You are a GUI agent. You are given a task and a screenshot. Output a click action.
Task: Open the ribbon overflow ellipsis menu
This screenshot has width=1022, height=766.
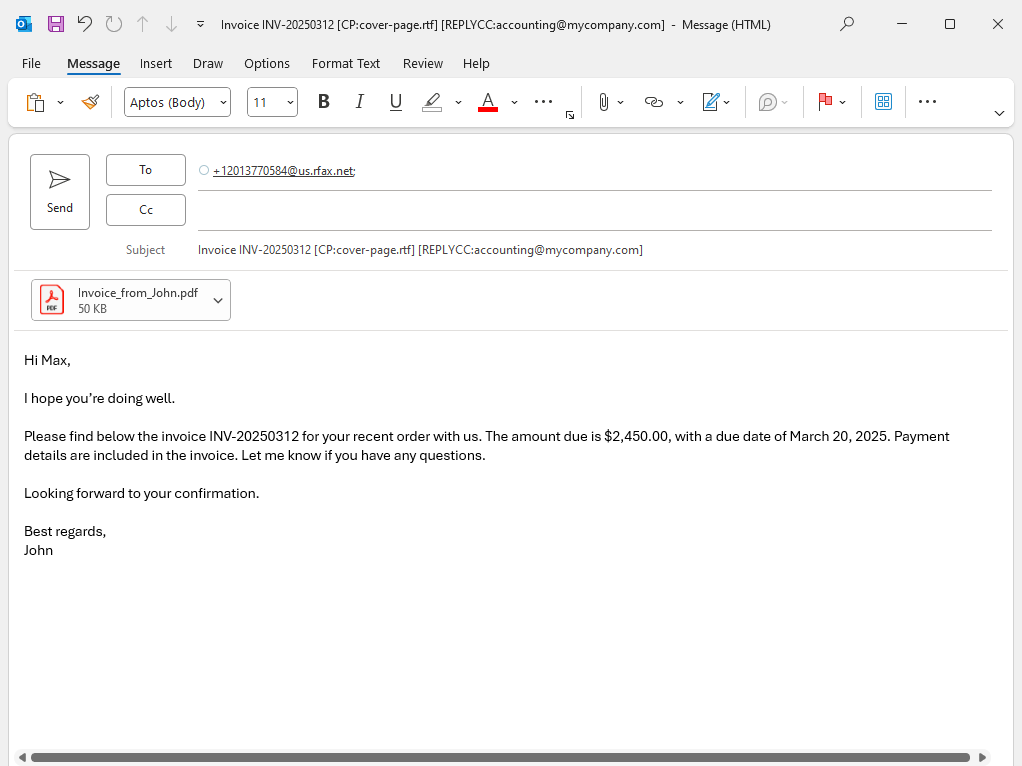coord(927,102)
